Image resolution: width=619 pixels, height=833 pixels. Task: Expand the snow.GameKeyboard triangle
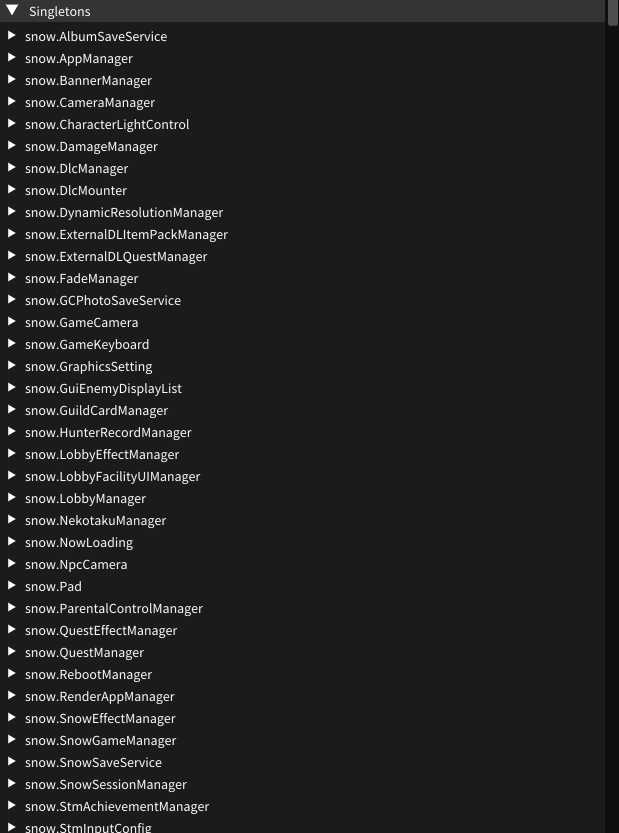pyautogui.click(x=11, y=344)
